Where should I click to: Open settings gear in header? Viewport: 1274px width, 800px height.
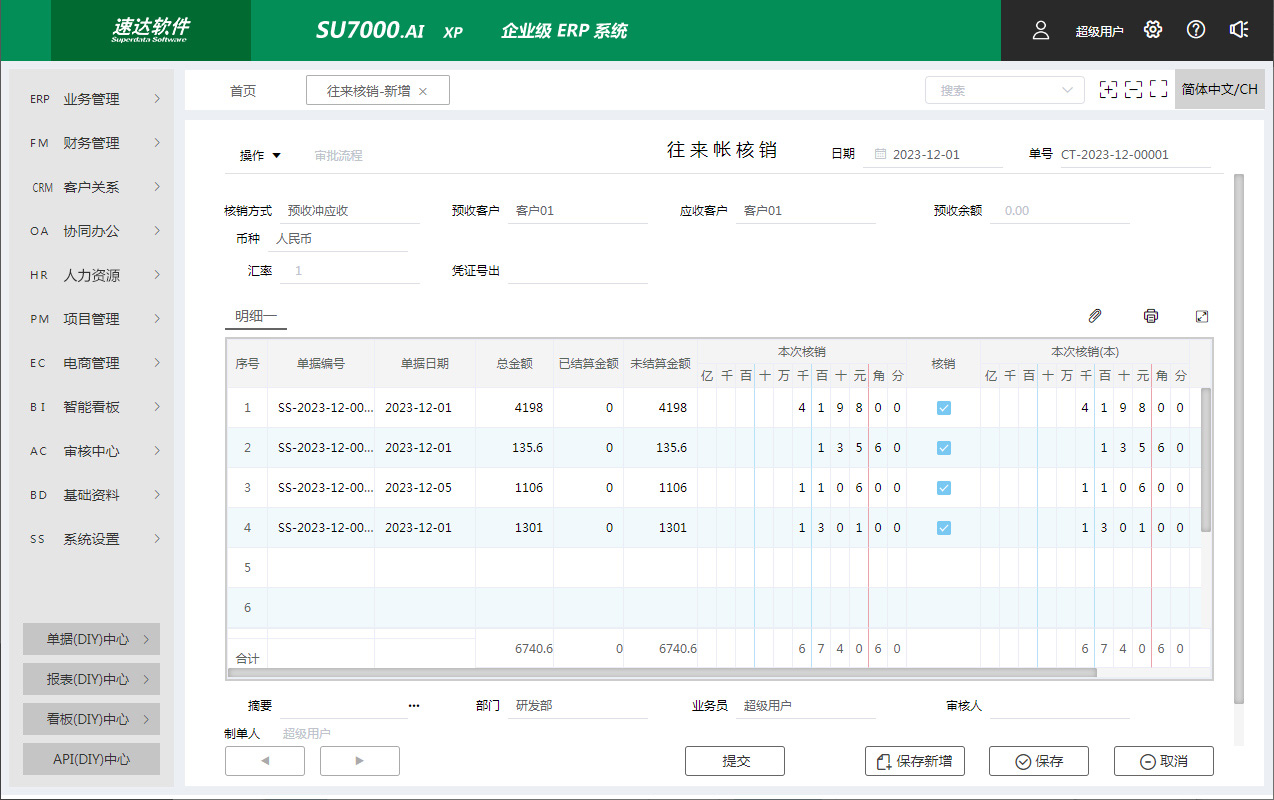[1153, 30]
